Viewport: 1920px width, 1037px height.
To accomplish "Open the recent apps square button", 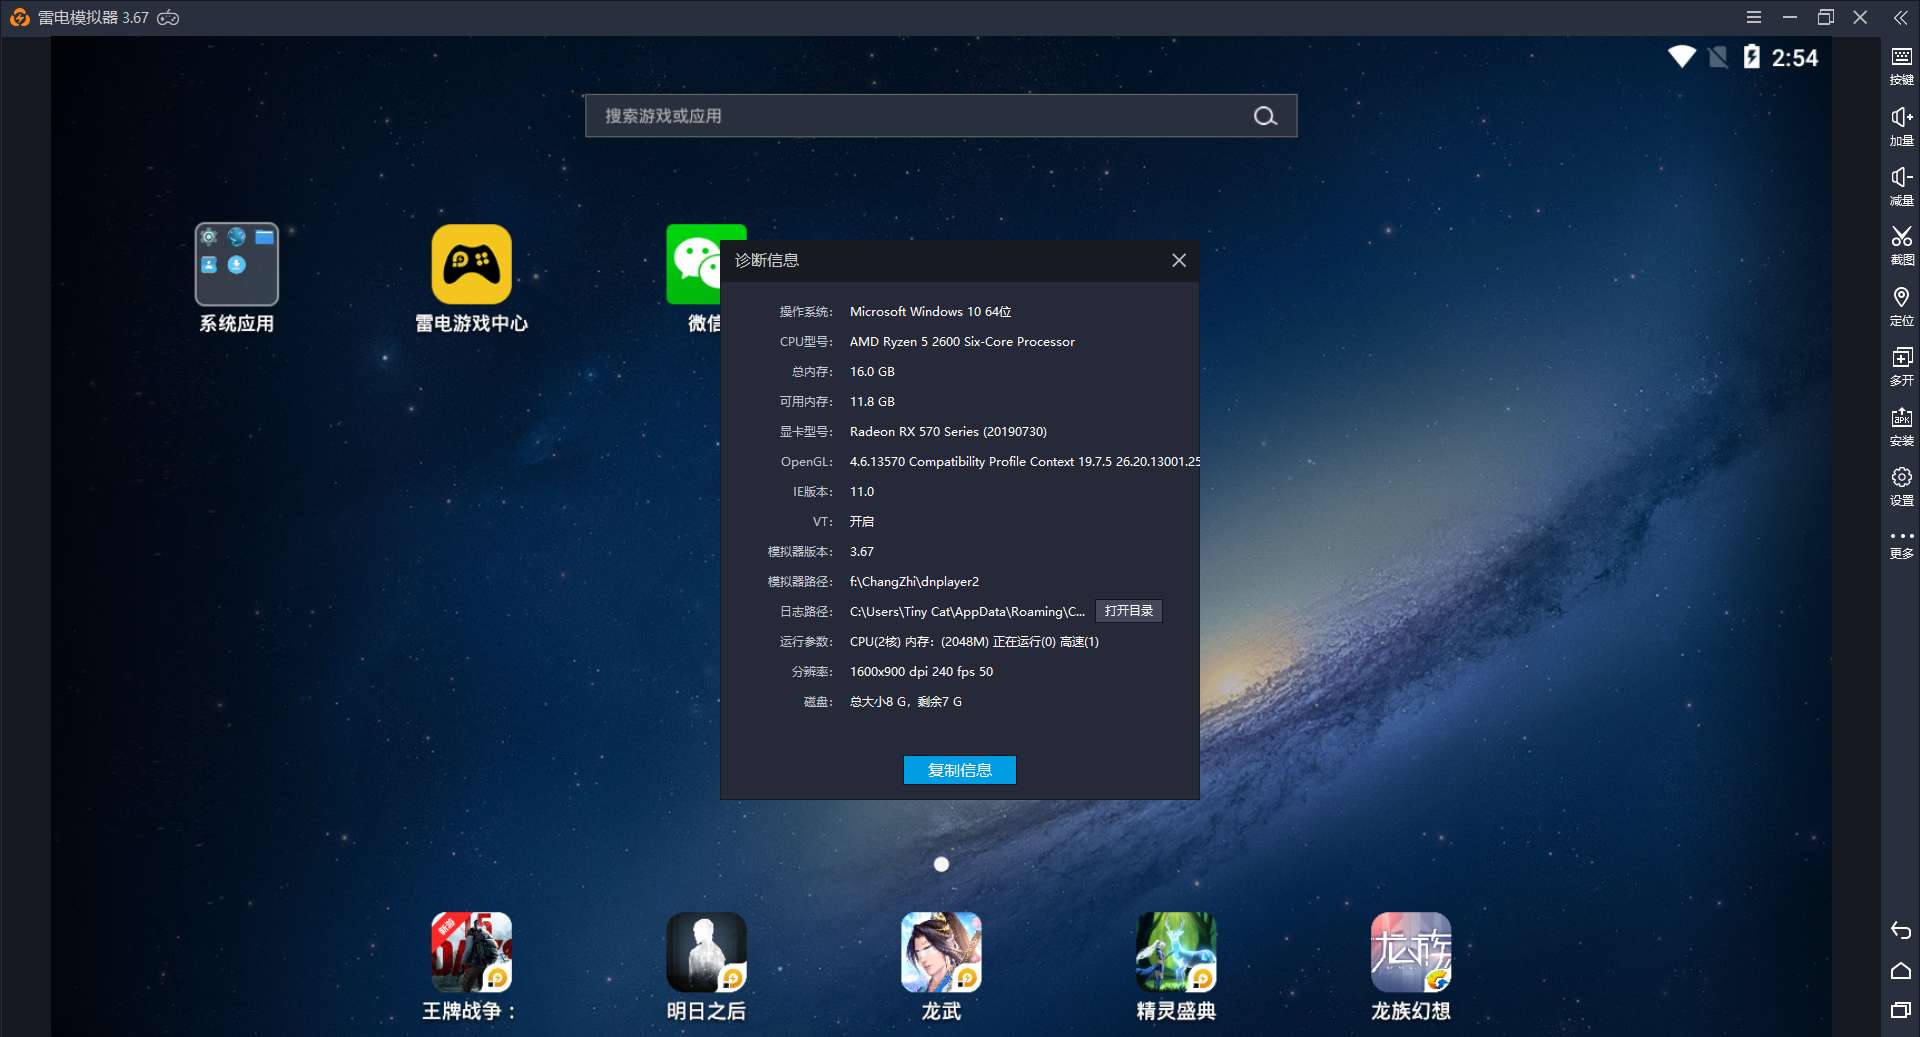I will (x=1900, y=1010).
